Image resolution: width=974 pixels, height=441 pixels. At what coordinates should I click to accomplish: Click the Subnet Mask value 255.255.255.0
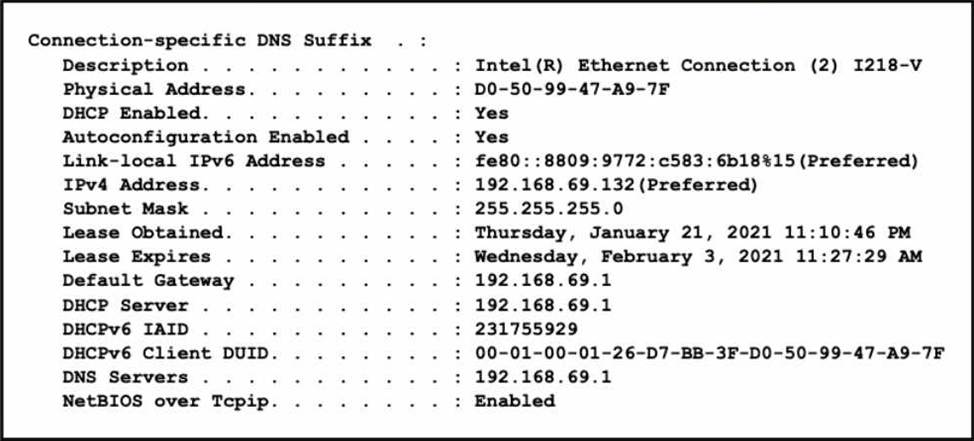(549, 208)
